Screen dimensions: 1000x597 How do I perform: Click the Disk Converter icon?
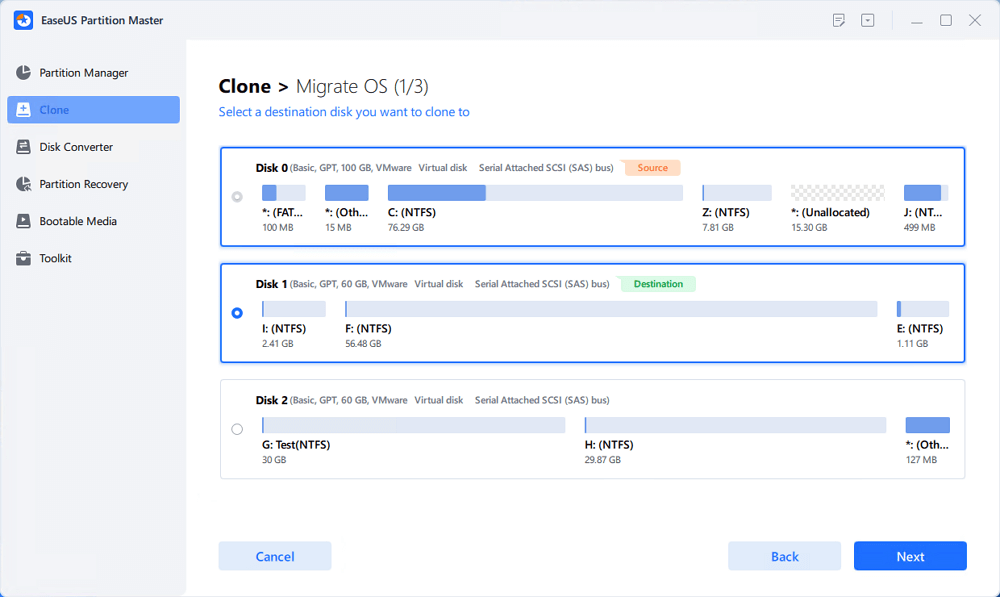23,147
